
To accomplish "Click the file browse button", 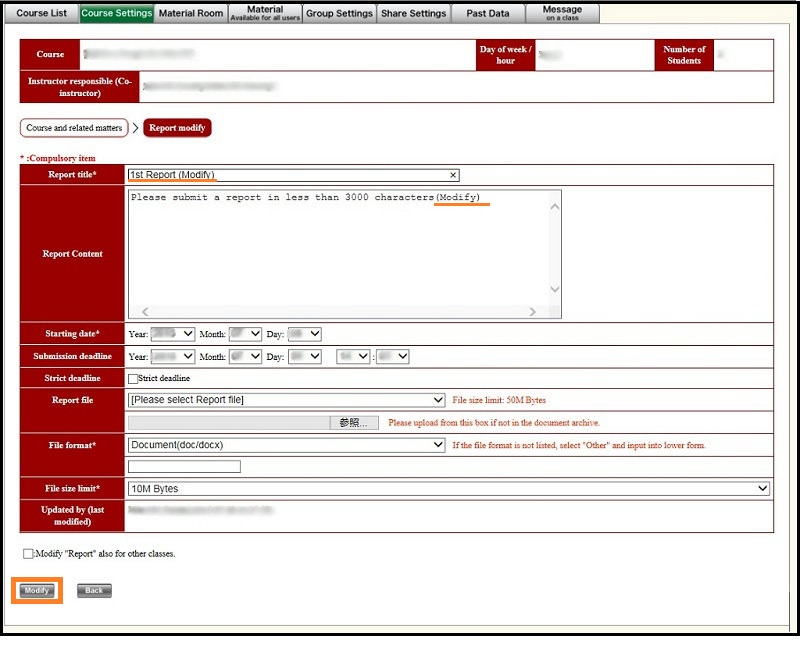I will pos(354,423).
